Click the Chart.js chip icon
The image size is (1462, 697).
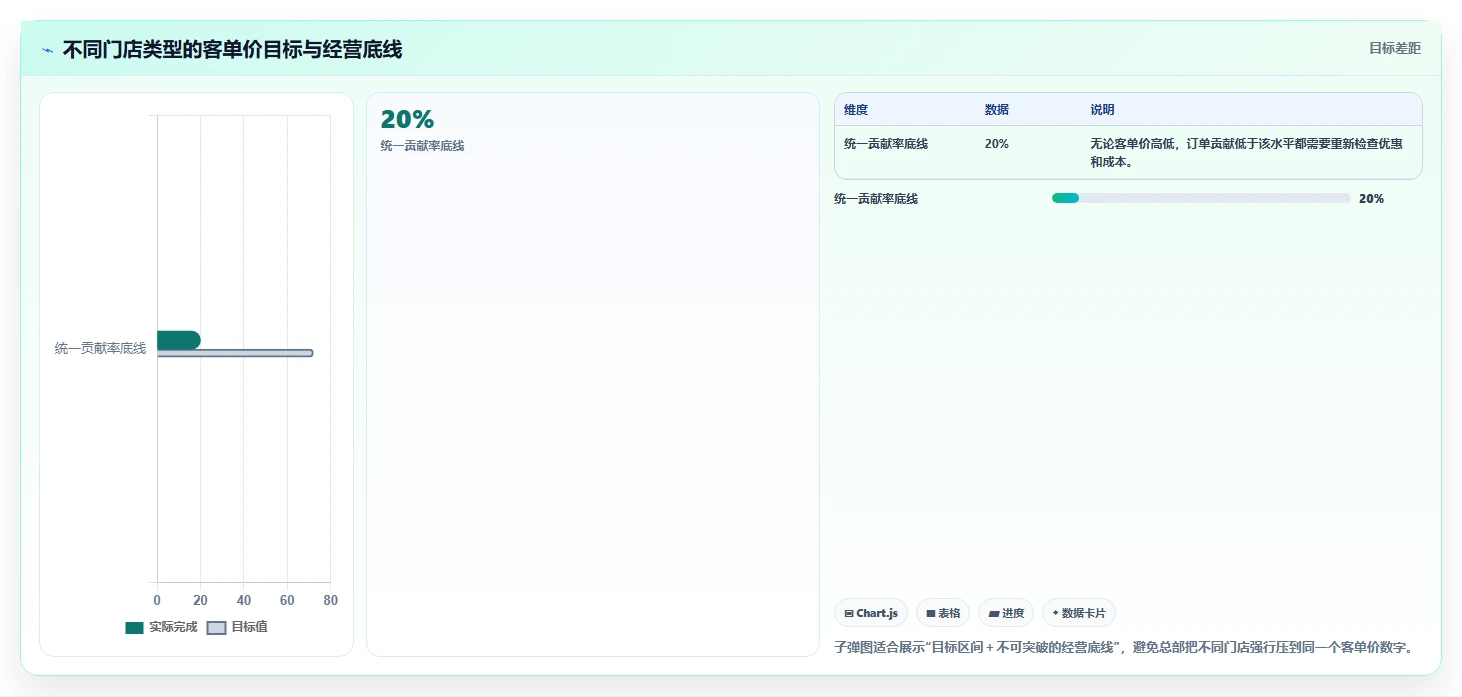(x=849, y=614)
